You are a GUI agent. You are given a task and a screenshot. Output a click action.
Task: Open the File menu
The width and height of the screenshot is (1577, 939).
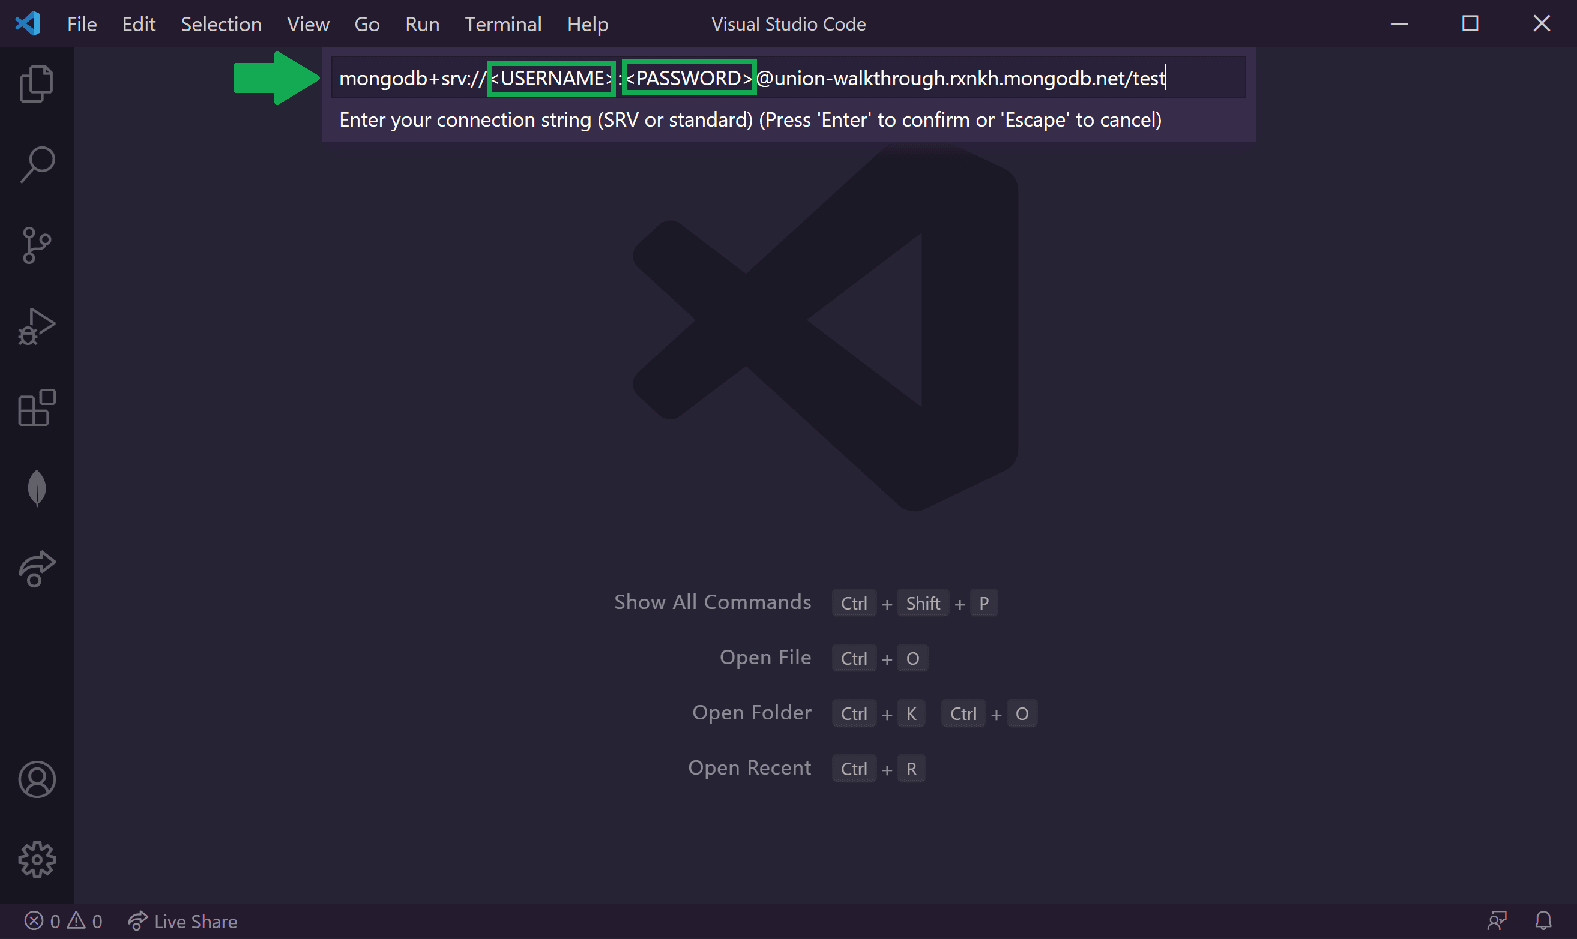click(x=82, y=24)
